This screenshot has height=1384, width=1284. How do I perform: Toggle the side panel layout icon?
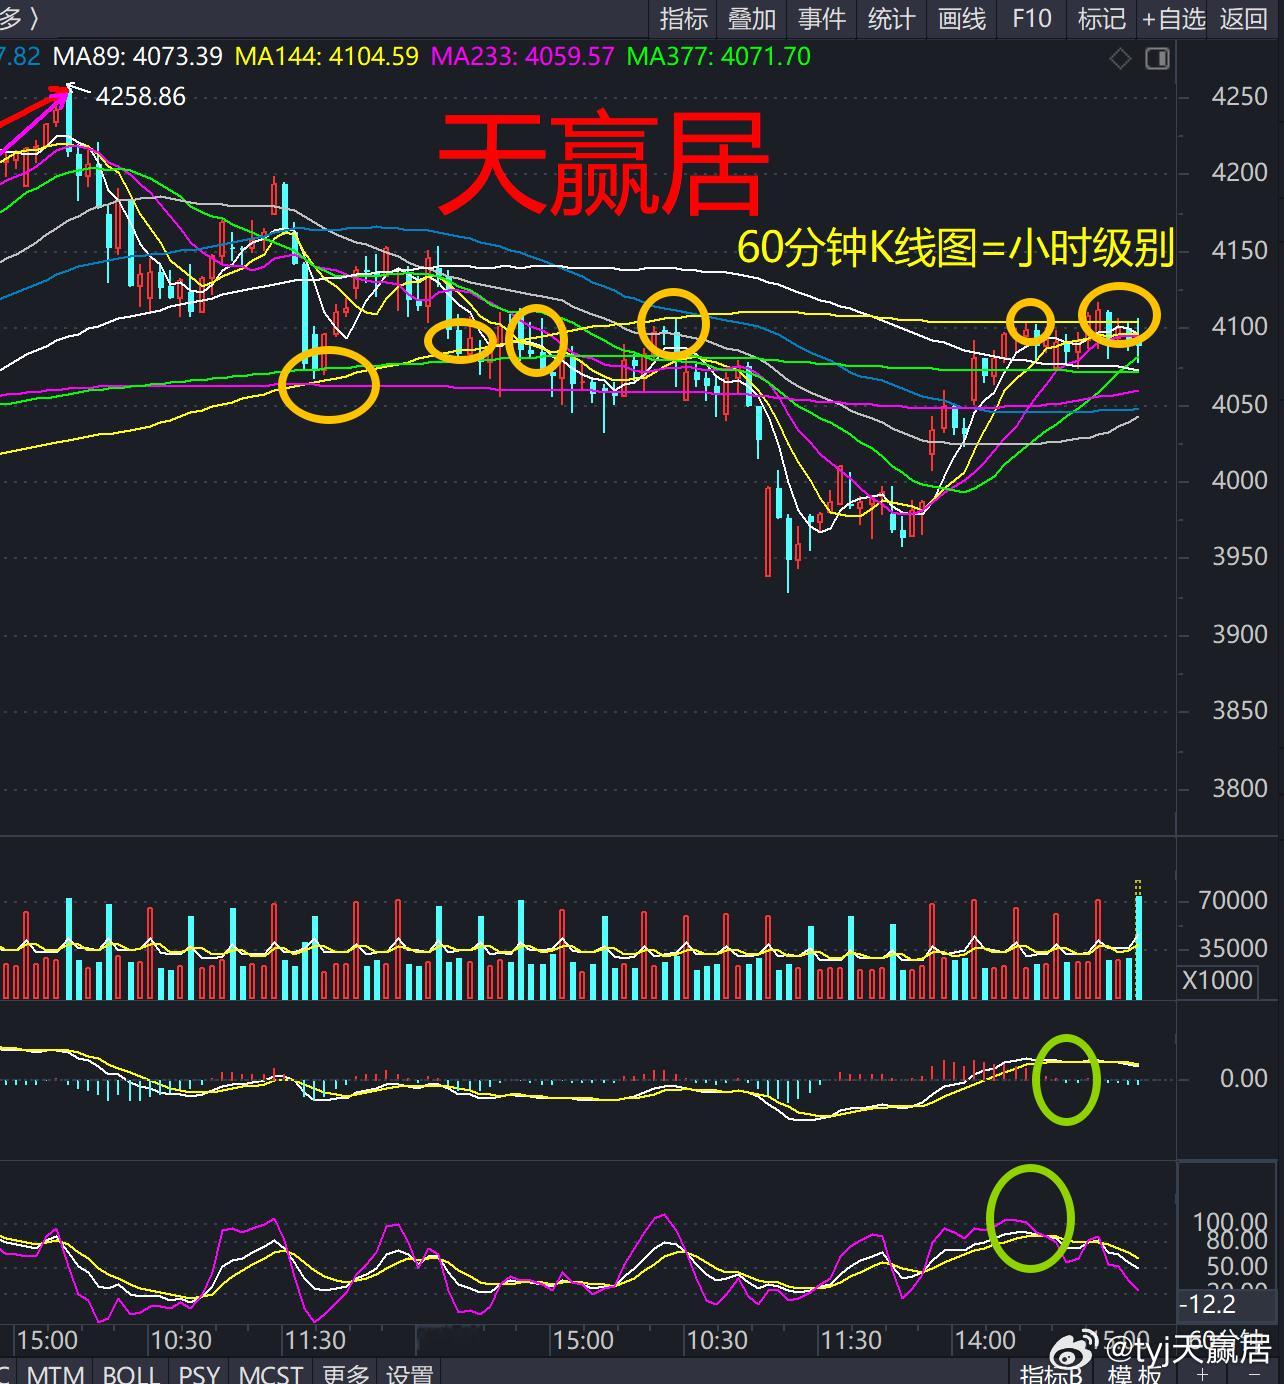[1157, 59]
